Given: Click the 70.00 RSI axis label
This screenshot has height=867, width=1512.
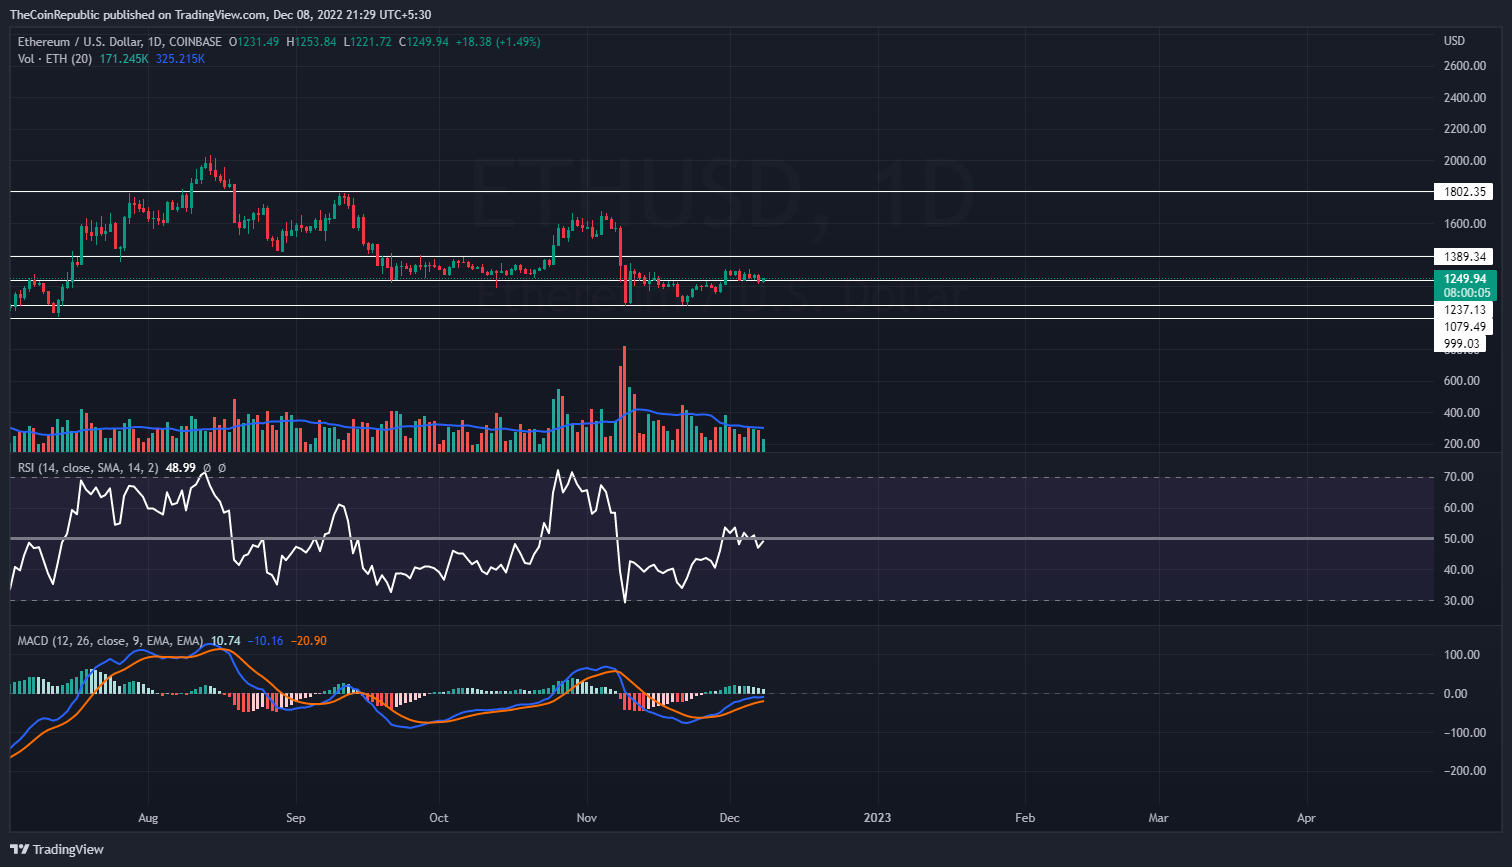Looking at the screenshot, I should 1459,477.
